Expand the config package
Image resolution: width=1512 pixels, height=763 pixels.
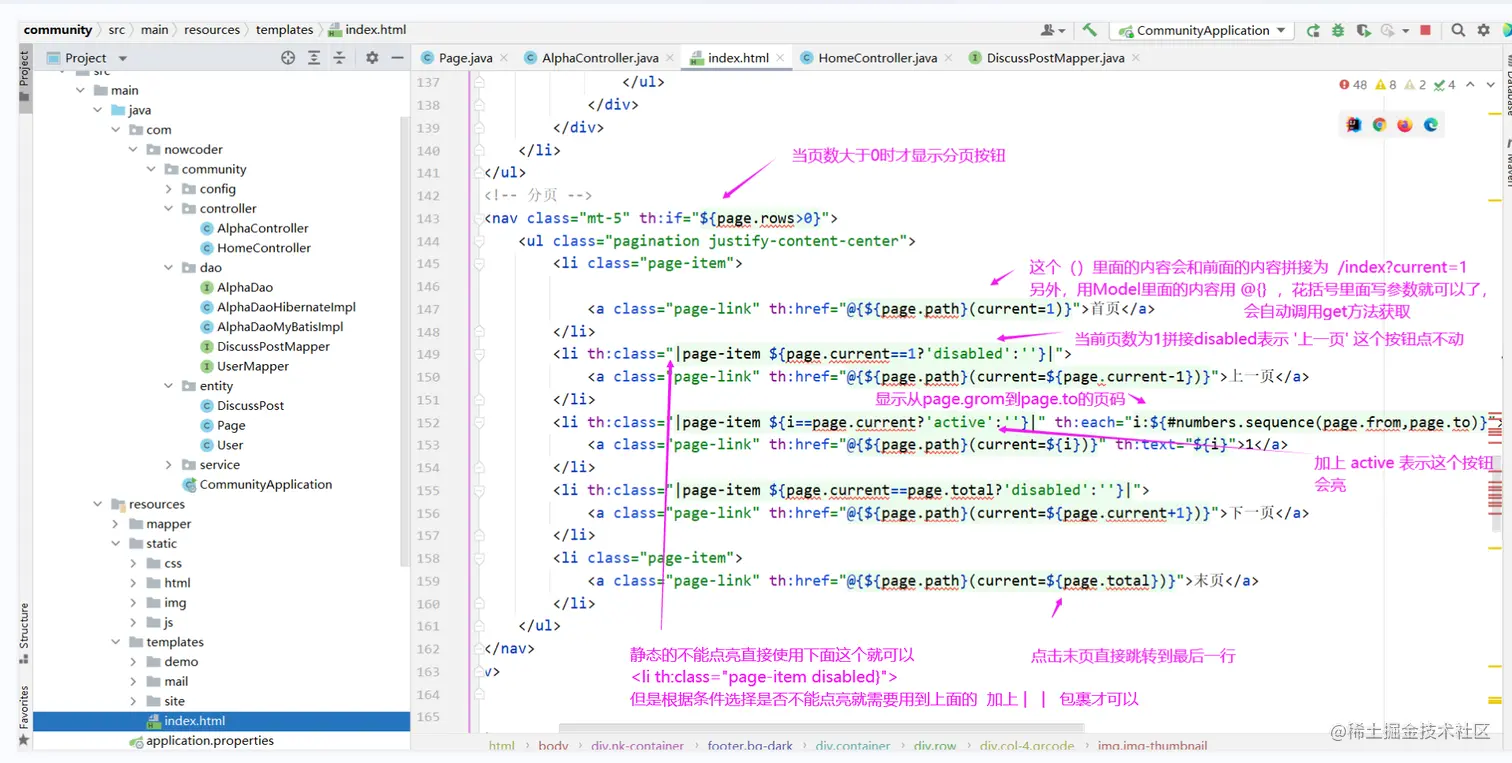click(x=169, y=189)
